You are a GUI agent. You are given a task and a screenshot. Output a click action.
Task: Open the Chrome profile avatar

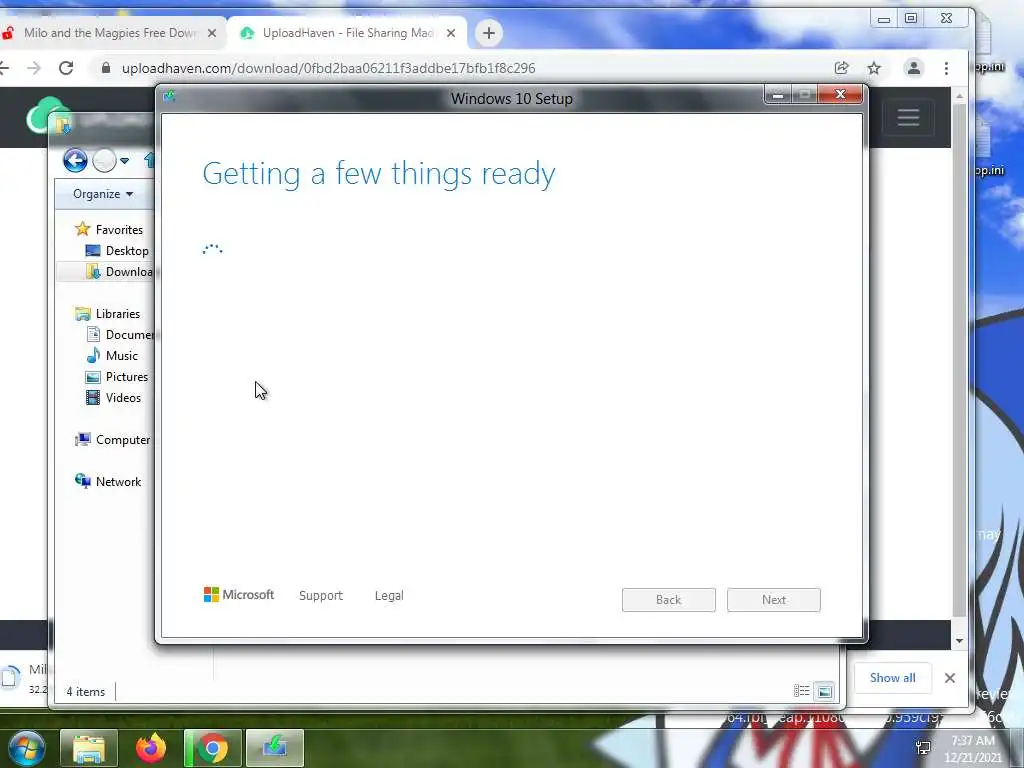[914, 68]
